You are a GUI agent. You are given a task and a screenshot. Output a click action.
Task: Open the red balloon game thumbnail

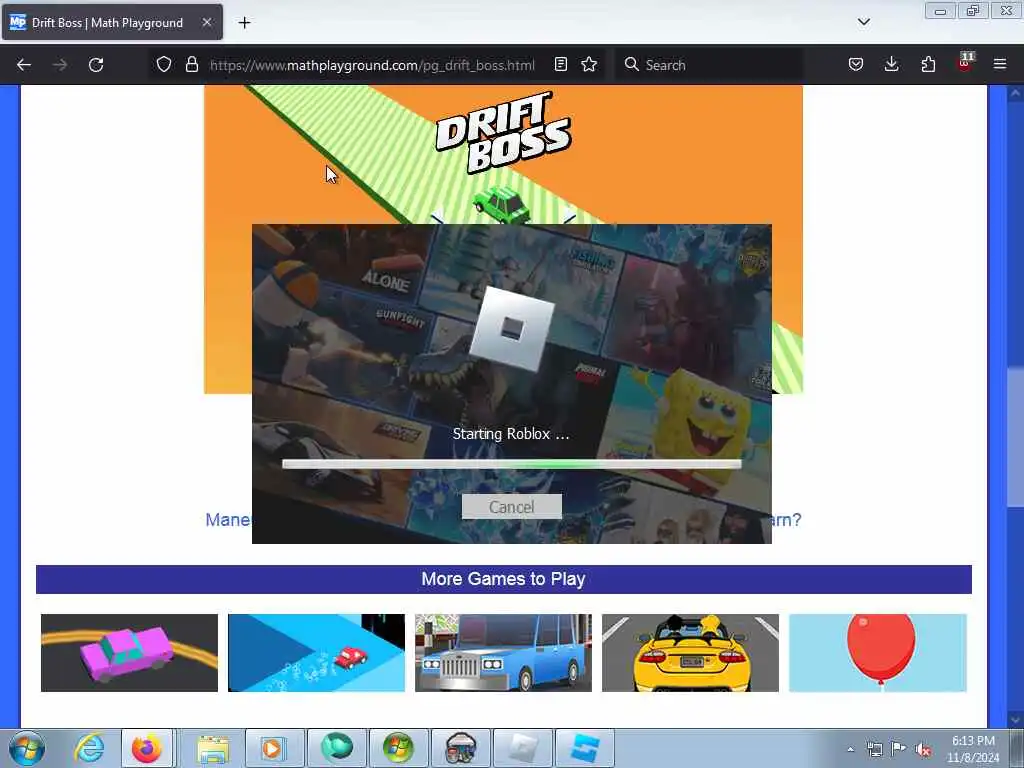(878, 652)
